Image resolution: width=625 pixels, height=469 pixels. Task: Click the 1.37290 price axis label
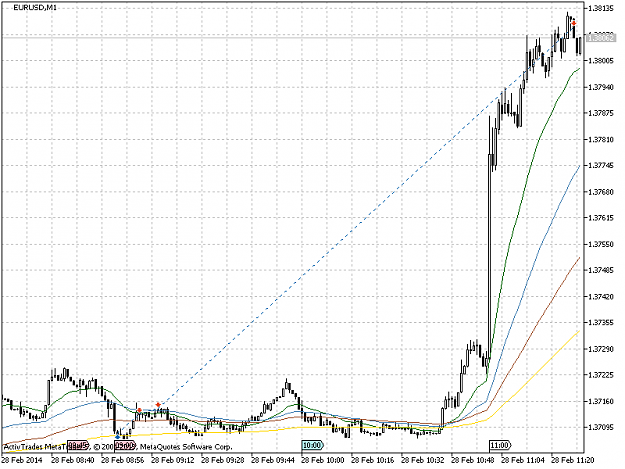pyautogui.click(x=601, y=349)
